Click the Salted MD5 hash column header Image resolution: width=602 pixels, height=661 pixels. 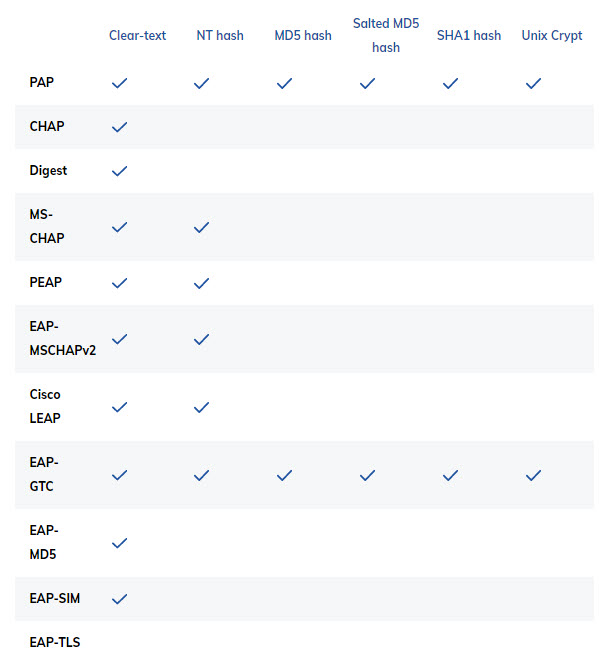(386, 35)
